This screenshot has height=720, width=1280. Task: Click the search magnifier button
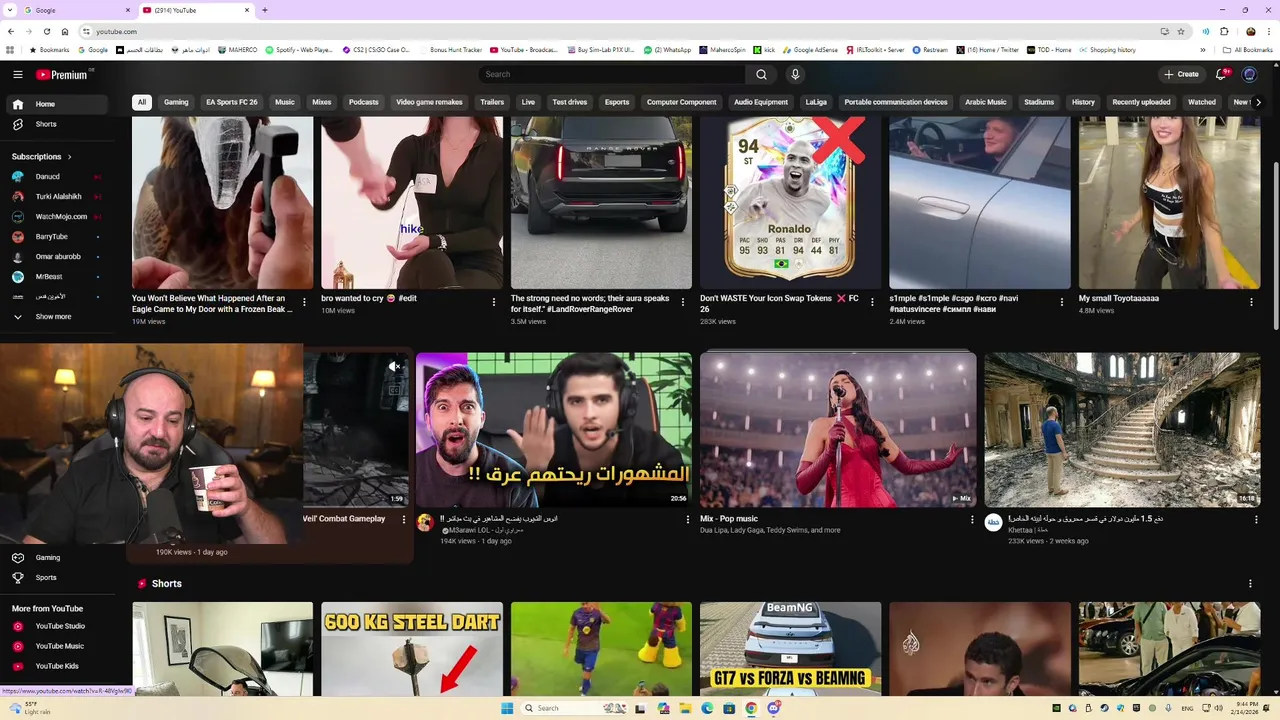pos(761,74)
